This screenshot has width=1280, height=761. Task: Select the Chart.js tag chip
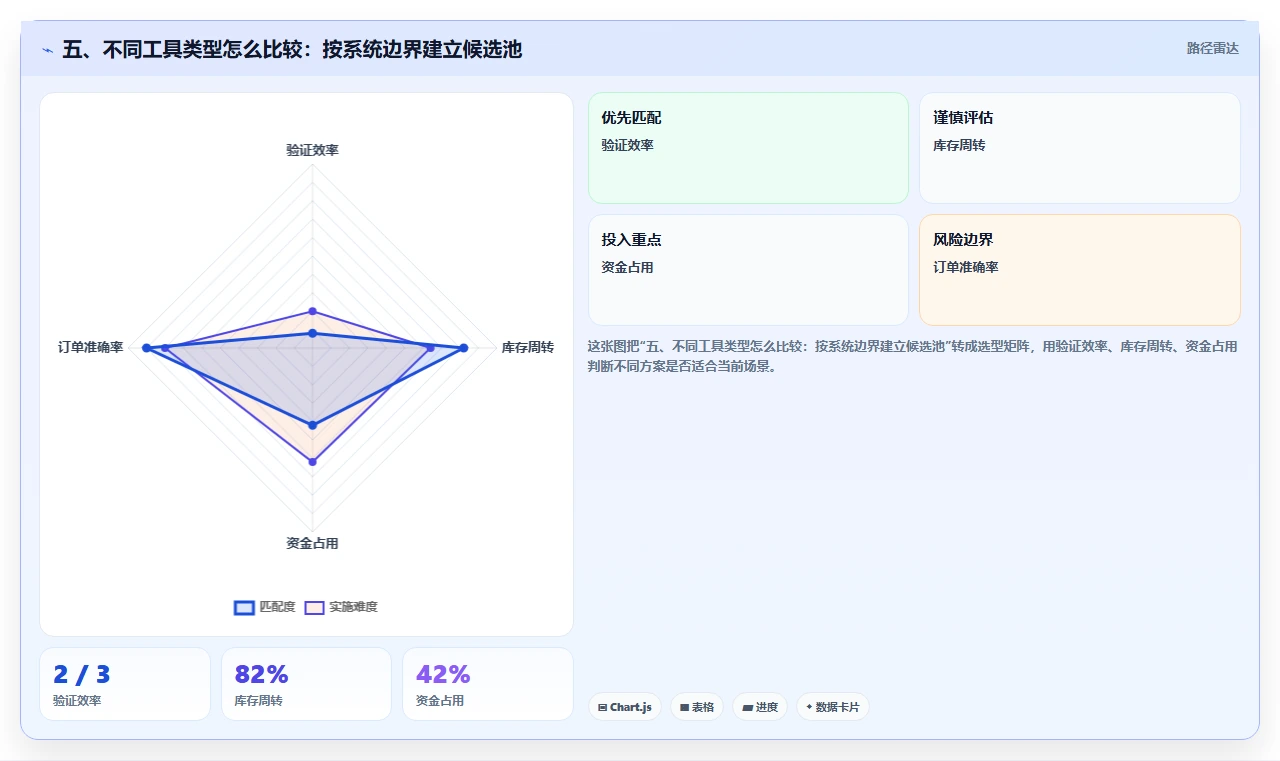(x=624, y=707)
